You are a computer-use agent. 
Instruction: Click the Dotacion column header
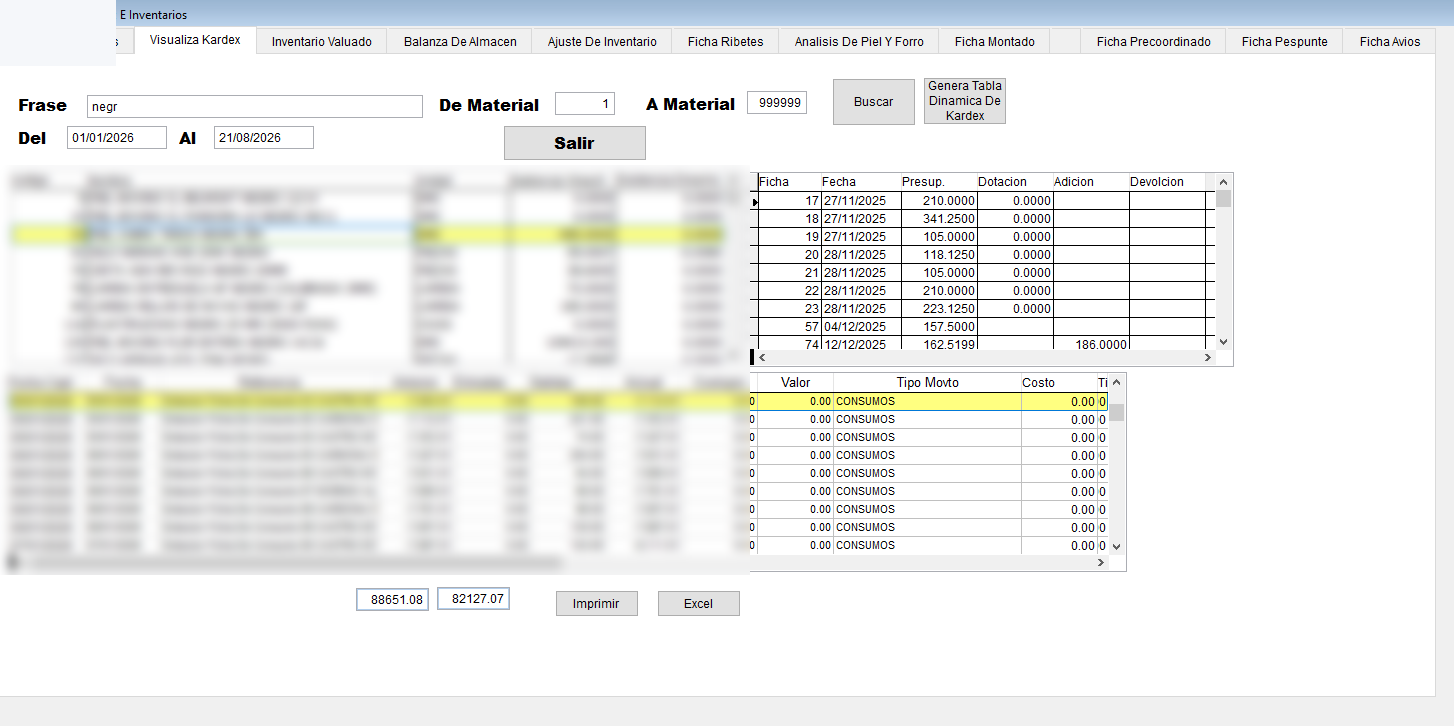point(1015,182)
